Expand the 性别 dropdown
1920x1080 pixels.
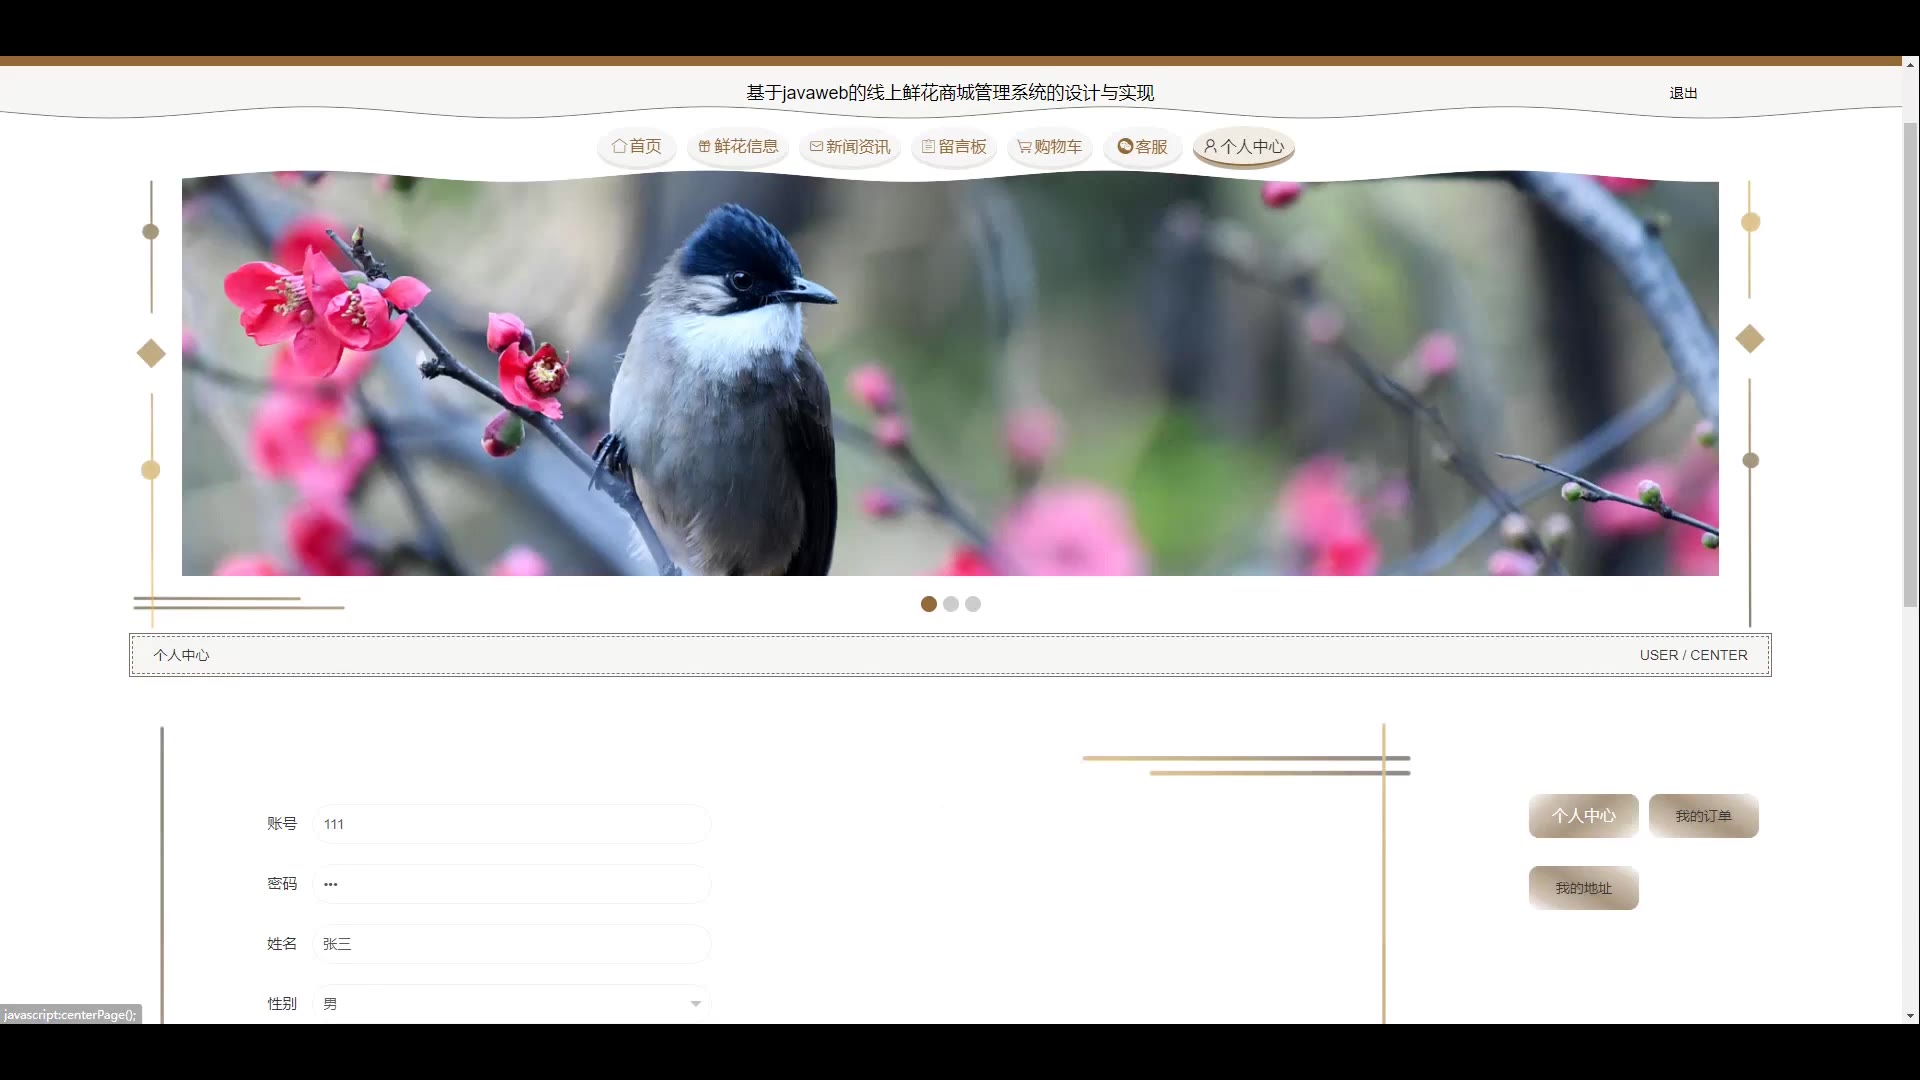coord(512,1004)
